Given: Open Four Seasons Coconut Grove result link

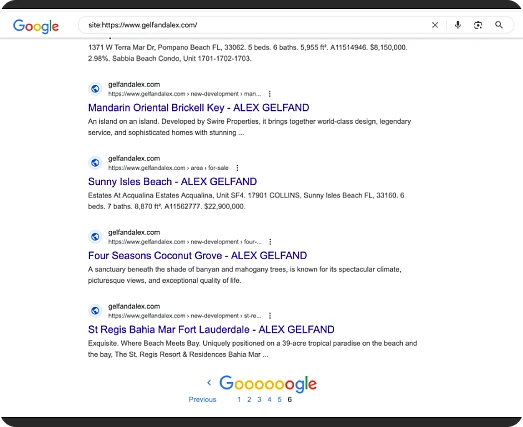Looking at the screenshot, I should tap(197, 256).
